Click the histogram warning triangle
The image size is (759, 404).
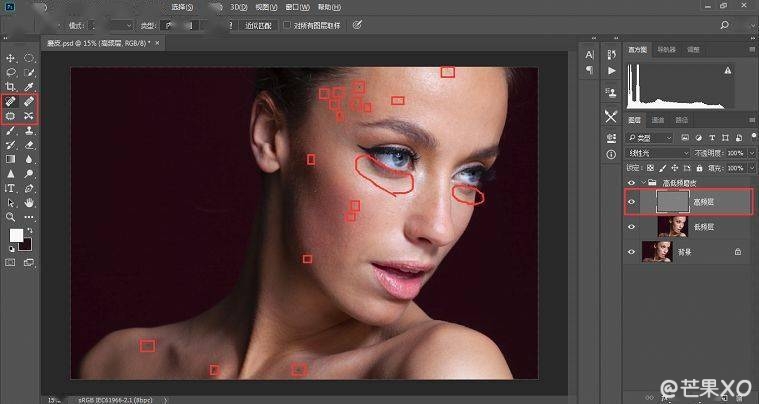728,71
